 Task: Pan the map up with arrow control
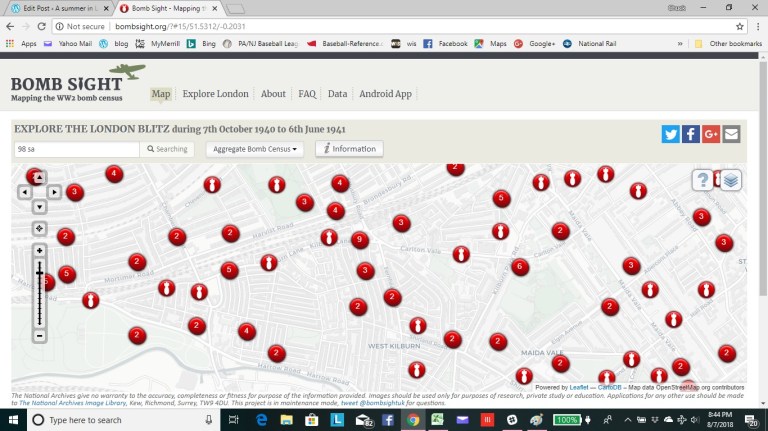(39, 177)
